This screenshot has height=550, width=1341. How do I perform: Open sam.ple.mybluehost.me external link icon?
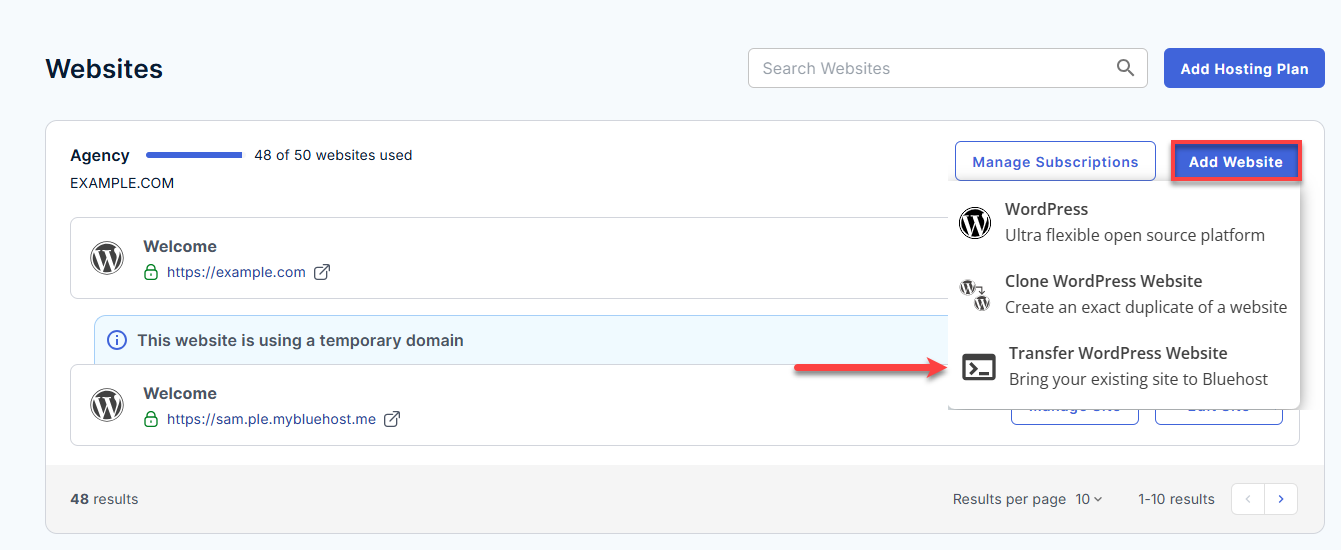393,419
